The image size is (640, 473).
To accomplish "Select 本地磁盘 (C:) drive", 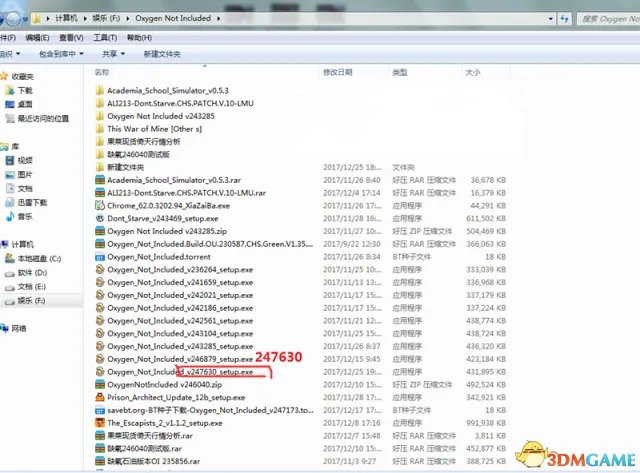I will [39, 259].
